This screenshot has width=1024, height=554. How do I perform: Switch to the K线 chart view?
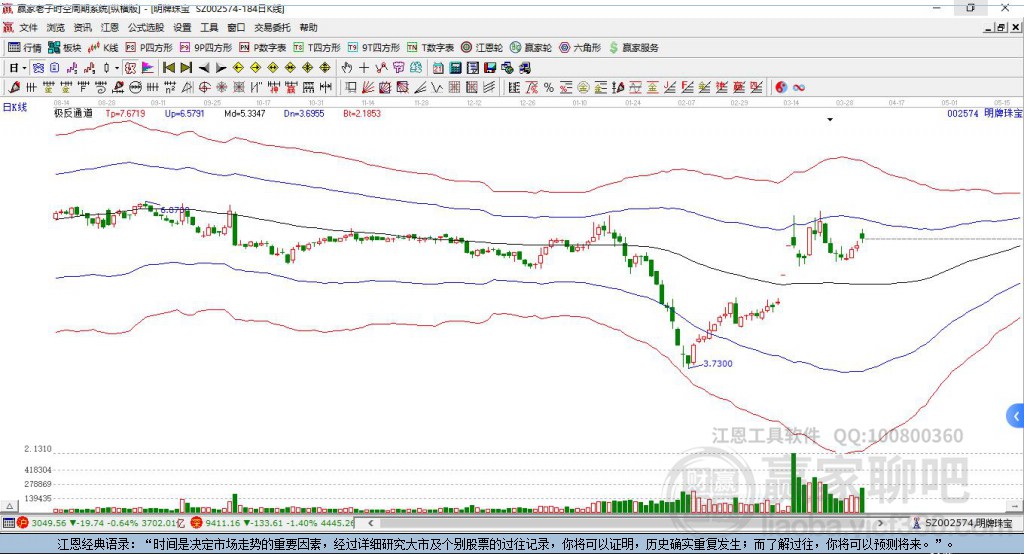click(x=103, y=48)
